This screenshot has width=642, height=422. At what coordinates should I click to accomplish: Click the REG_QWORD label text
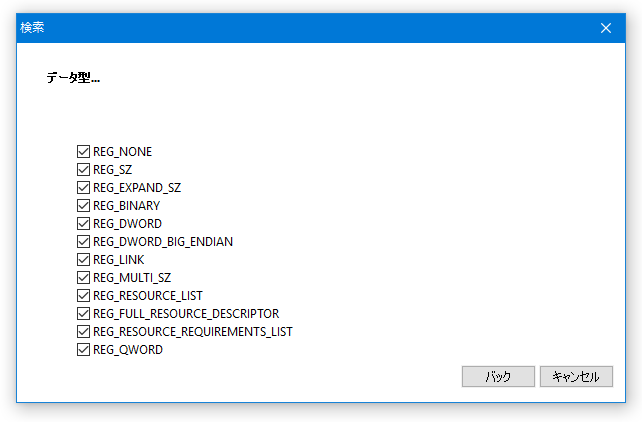(128, 350)
